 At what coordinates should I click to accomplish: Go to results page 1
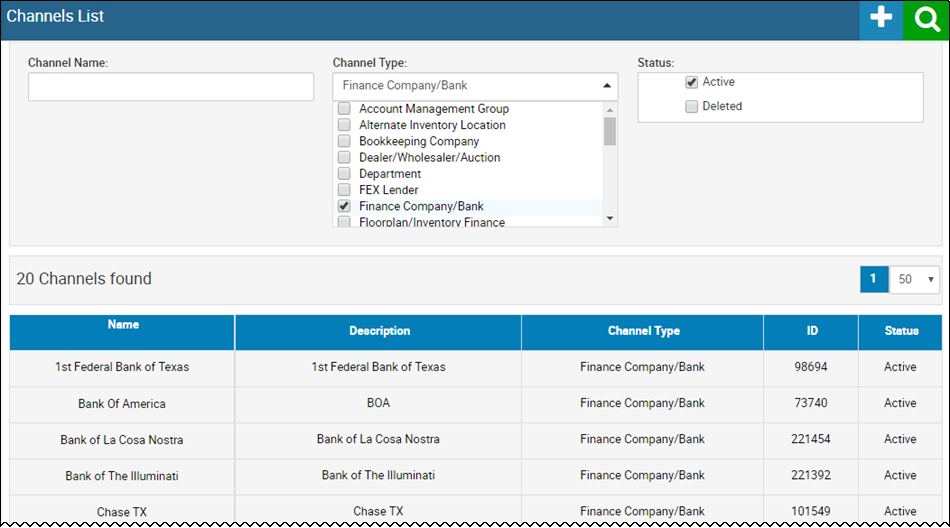point(874,279)
